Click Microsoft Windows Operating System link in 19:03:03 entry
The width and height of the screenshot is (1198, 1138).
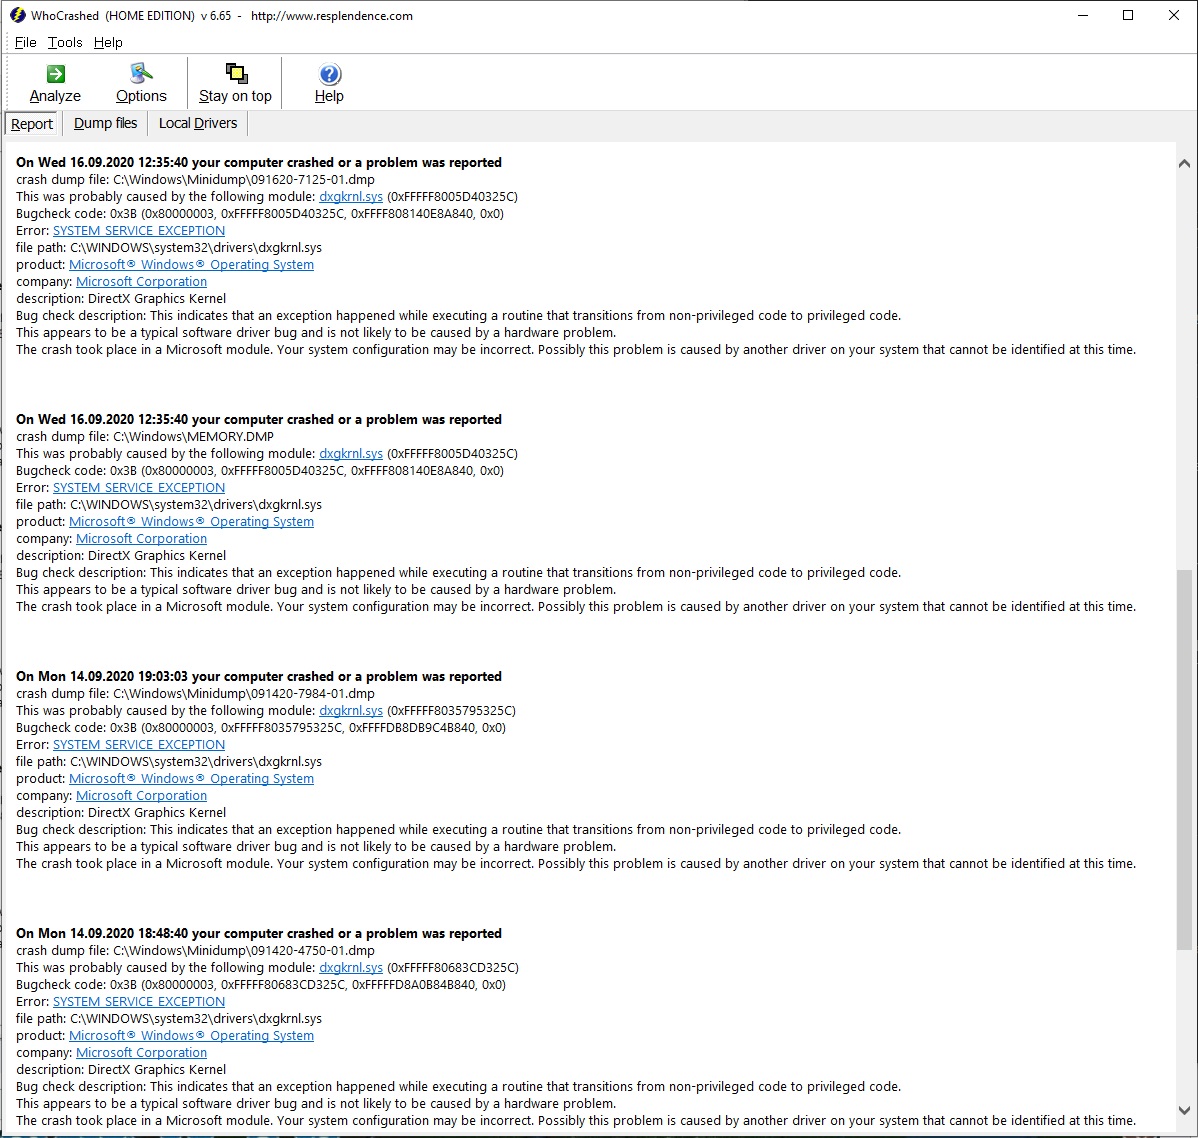pyautogui.click(x=191, y=778)
